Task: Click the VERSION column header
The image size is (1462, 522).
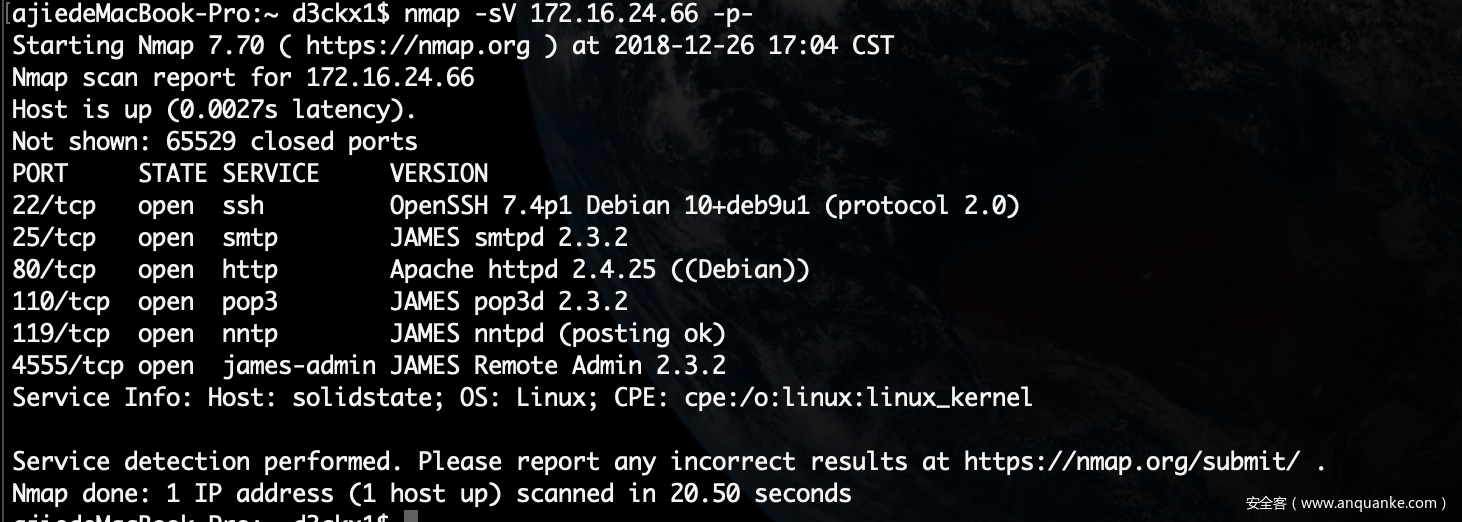Action: tap(439, 174)
